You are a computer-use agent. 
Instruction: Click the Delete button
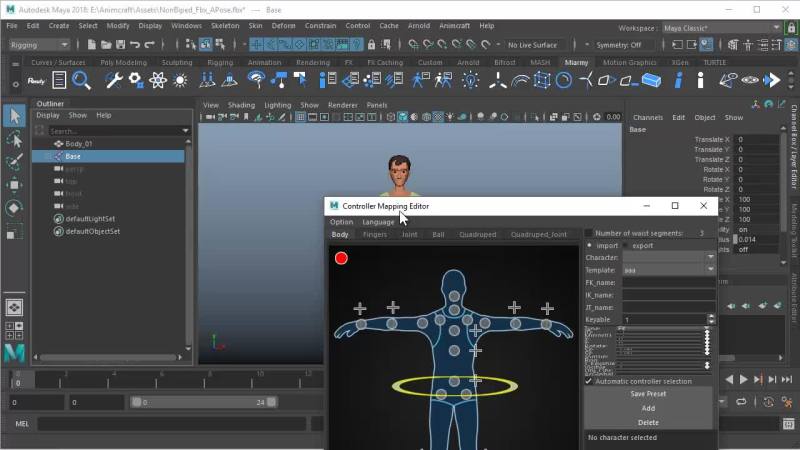[x=648, y=422]
